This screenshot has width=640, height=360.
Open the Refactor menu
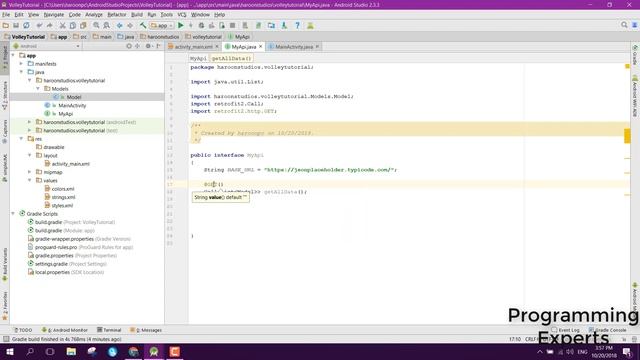[x=117, y=15]
